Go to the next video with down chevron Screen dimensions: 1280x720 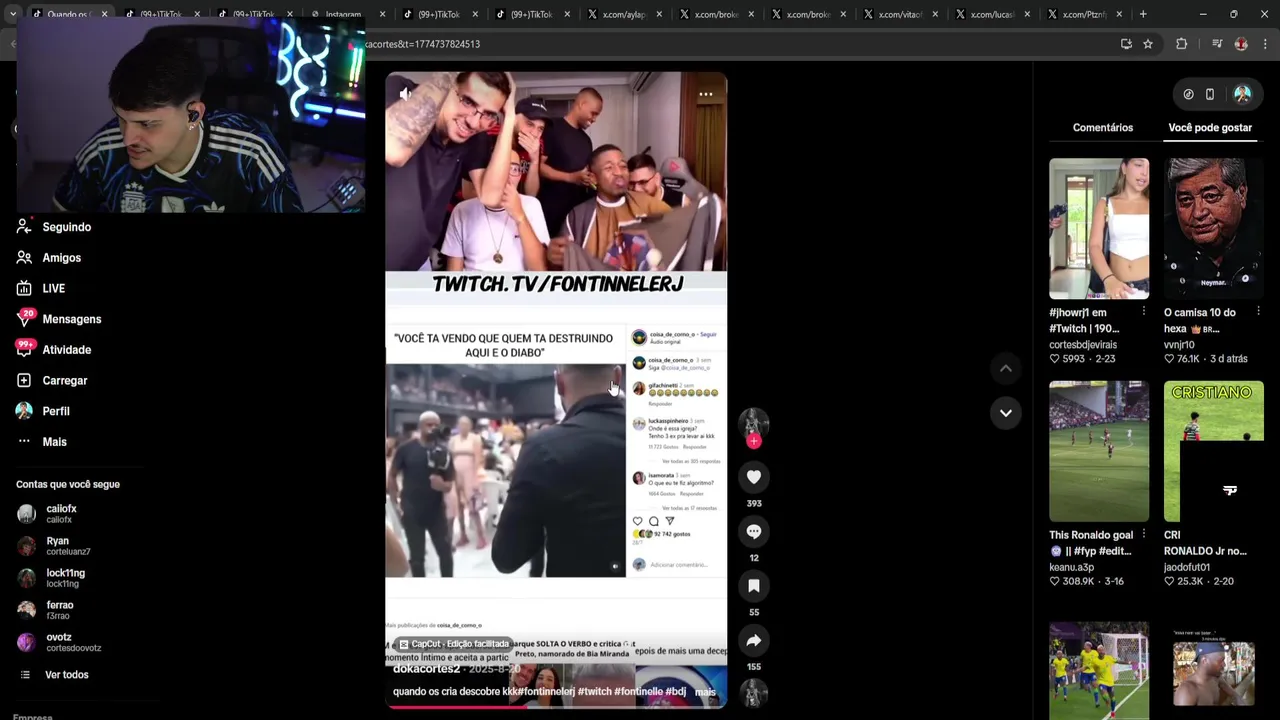1006,412
